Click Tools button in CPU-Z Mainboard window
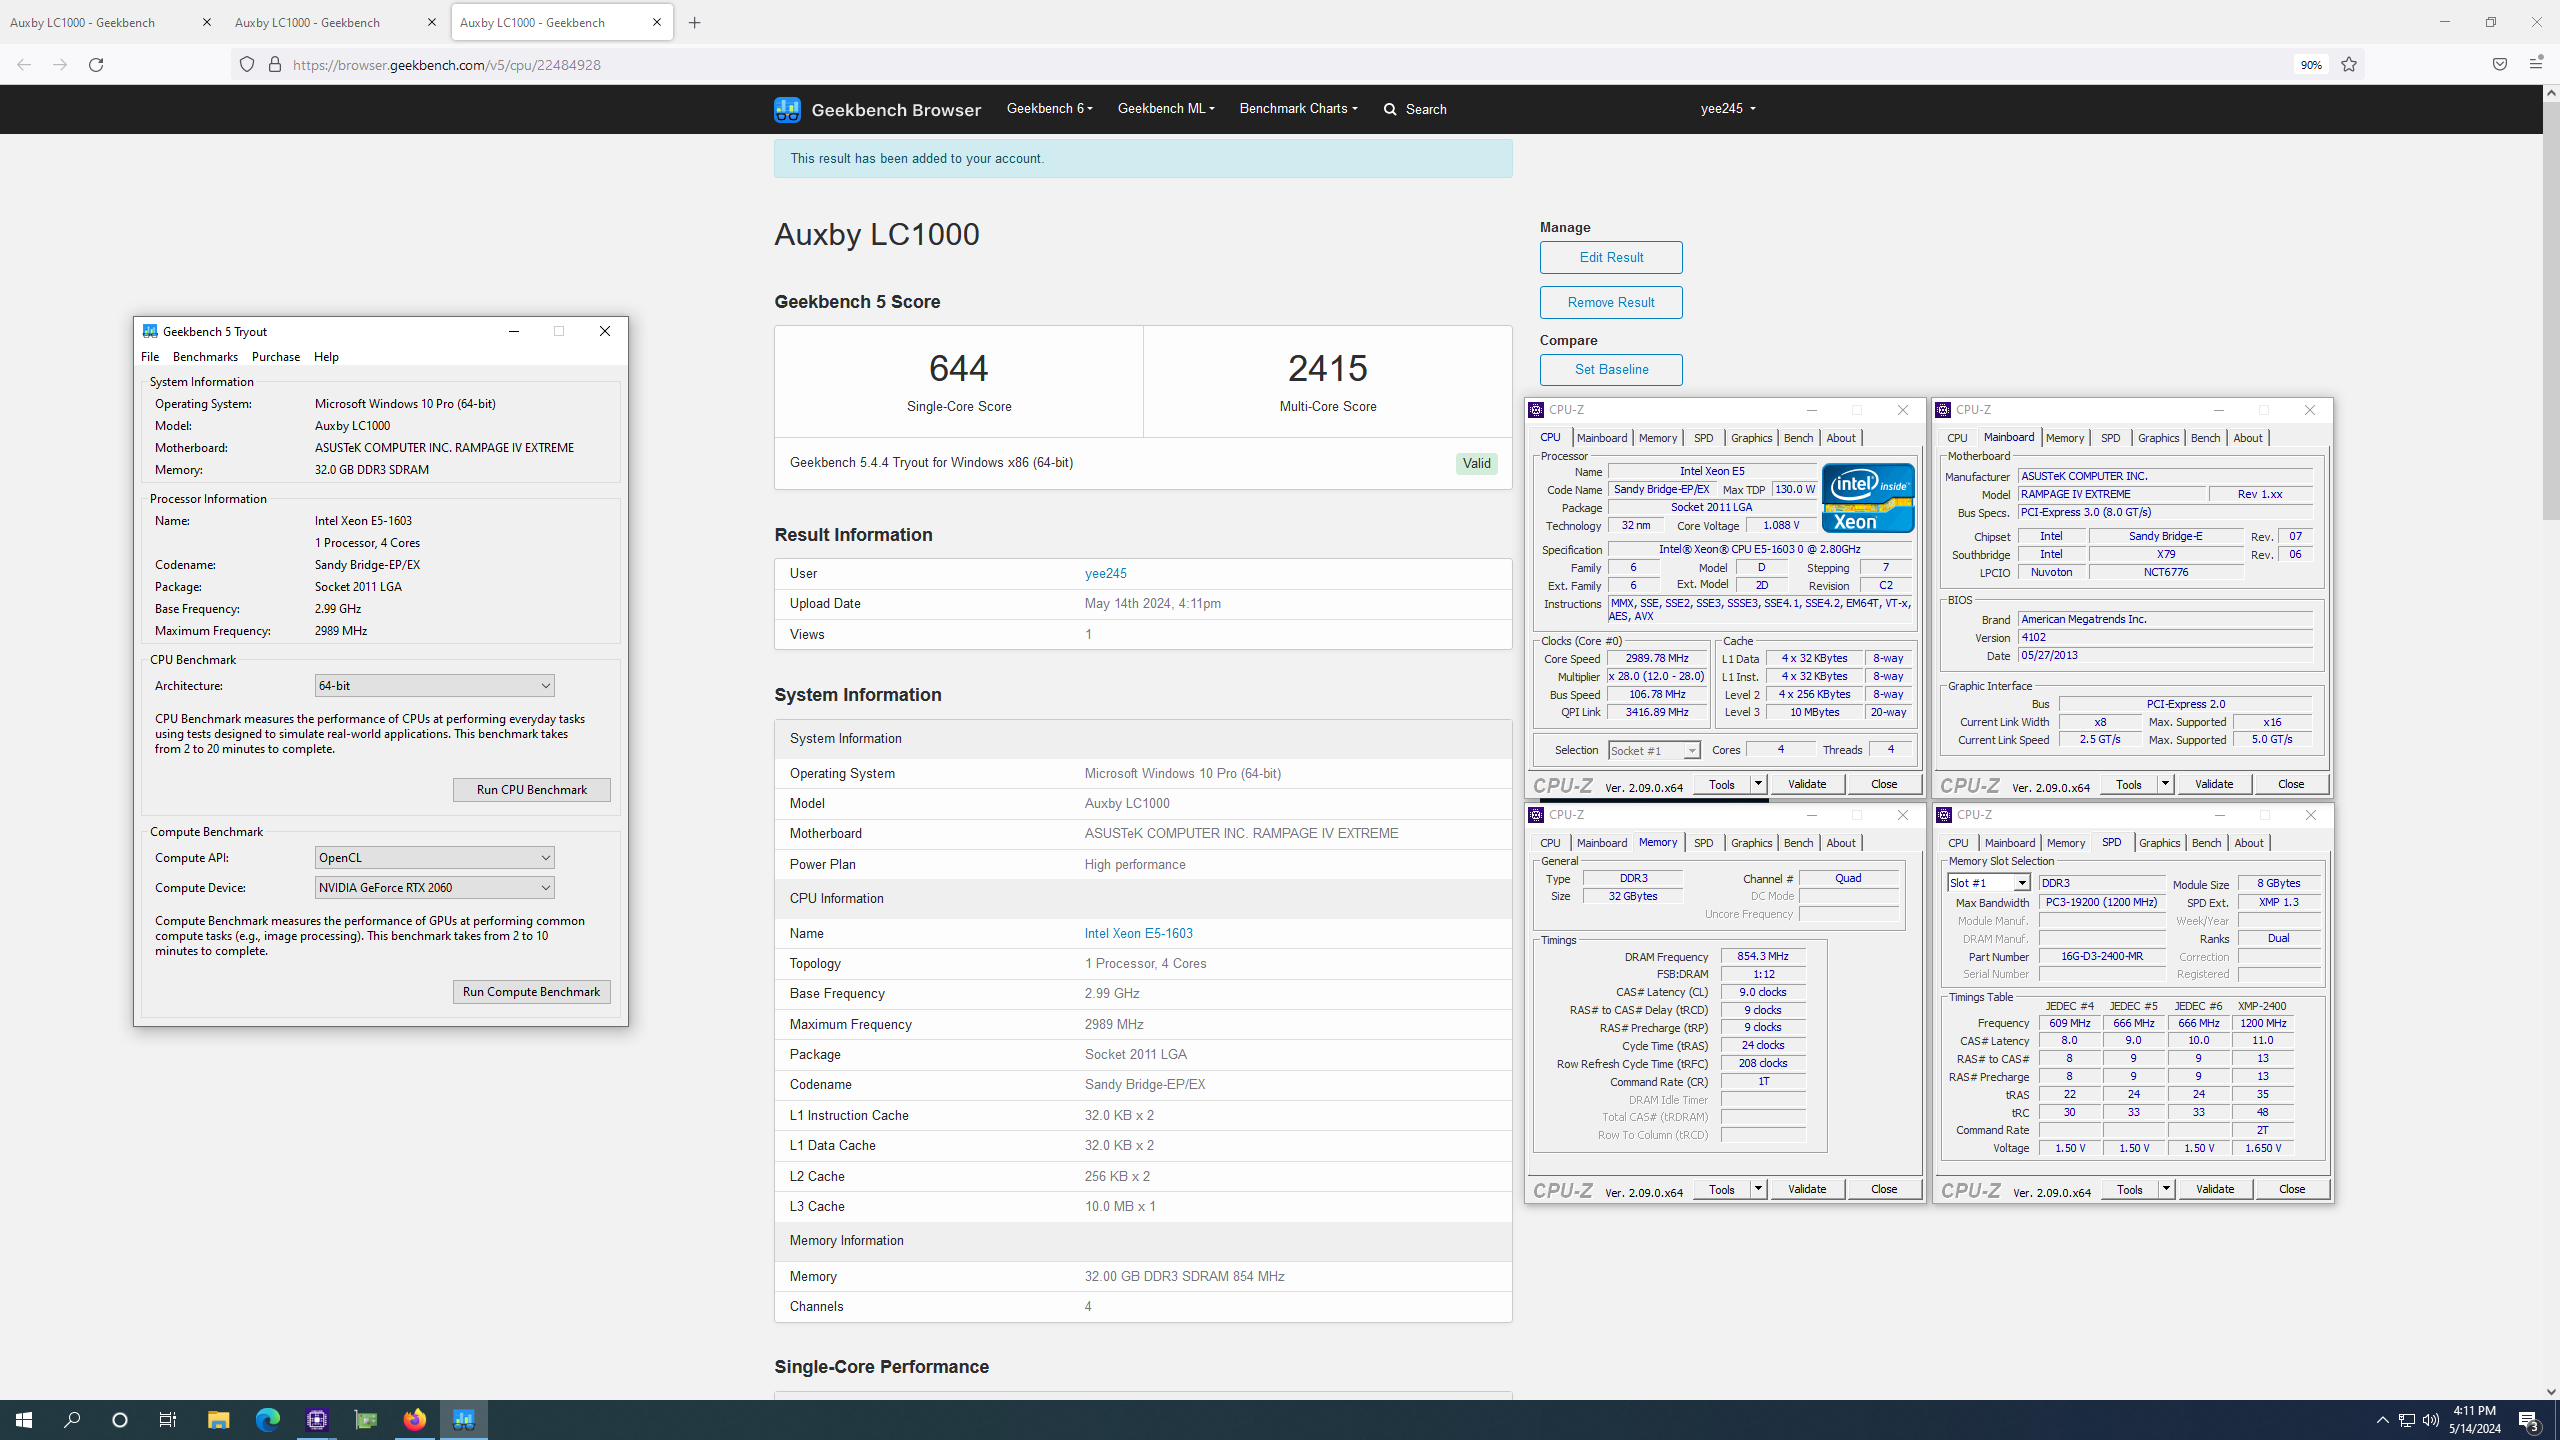The image size is (2560, 1440). [2128, 784]
